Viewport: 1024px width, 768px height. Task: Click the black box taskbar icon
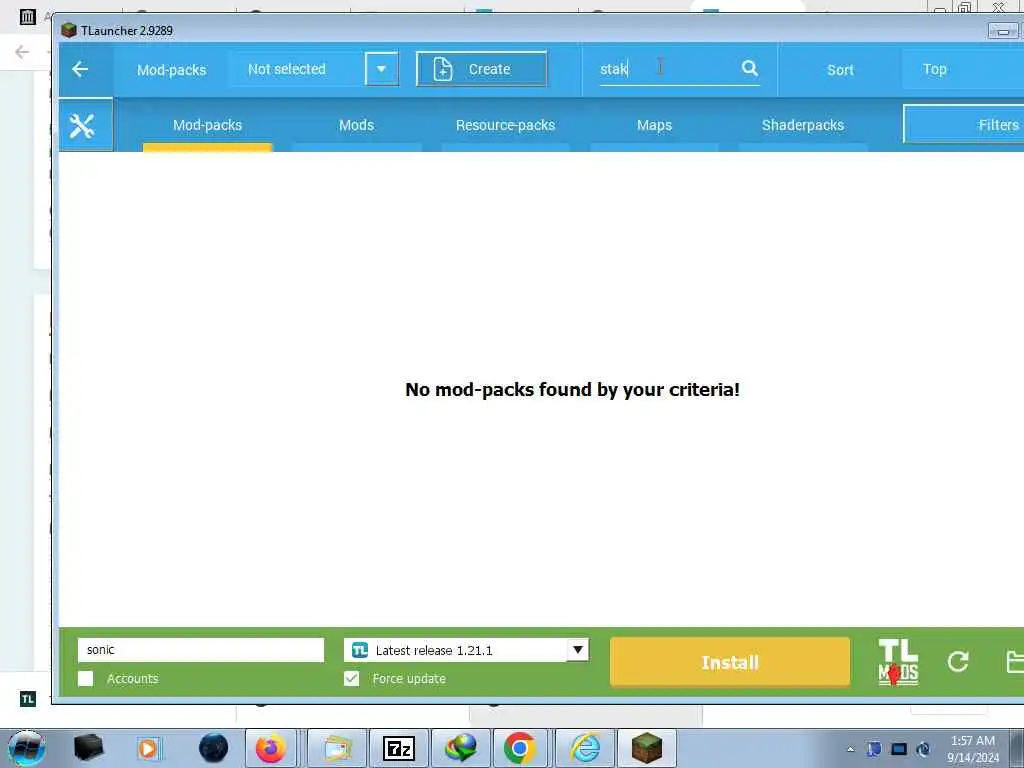coord(88,748)
